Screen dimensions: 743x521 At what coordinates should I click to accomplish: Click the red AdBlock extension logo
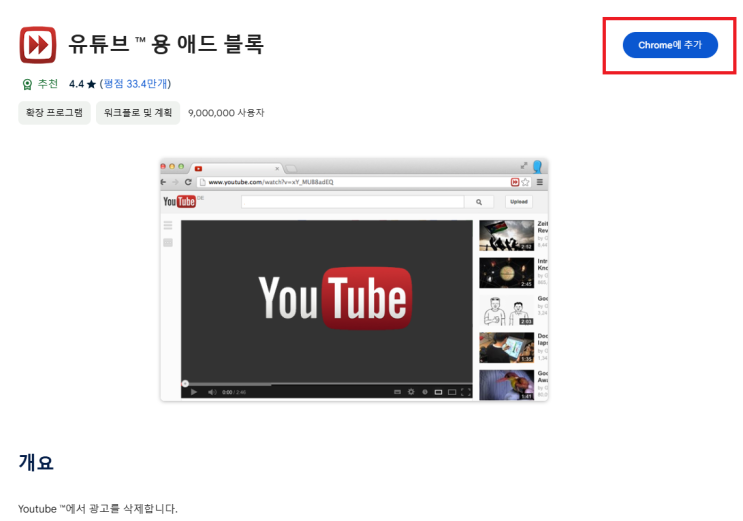(38, 45)
